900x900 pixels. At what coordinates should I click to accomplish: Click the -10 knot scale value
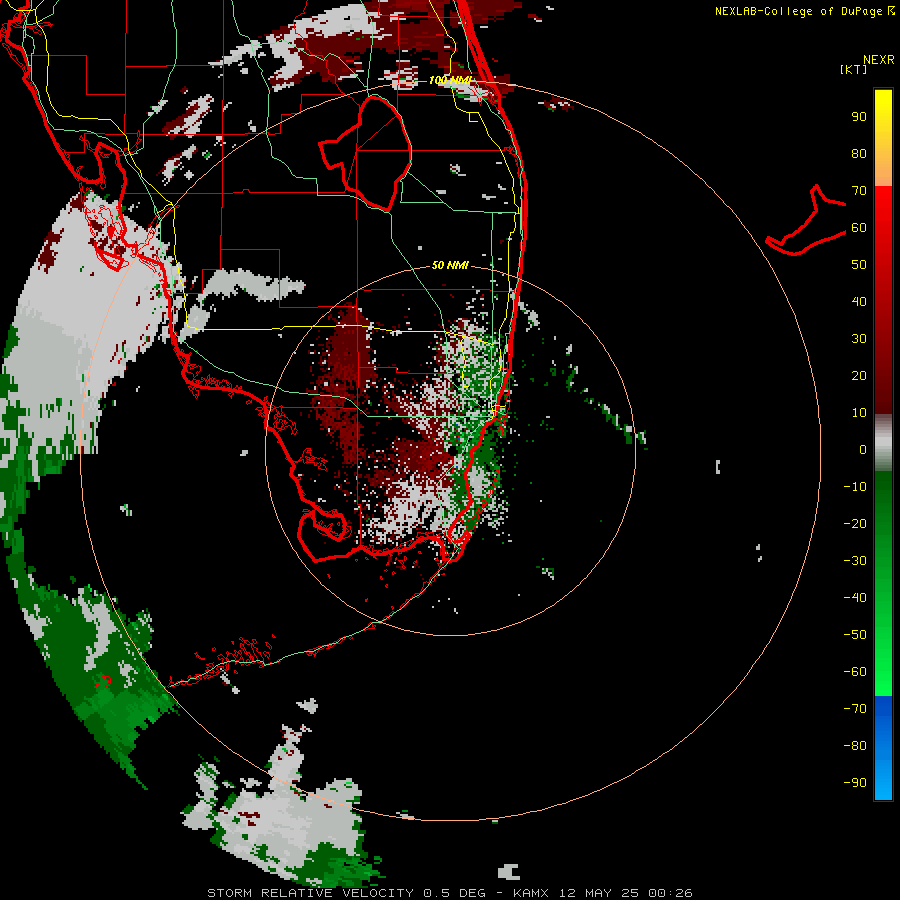[x=855, y=487]
